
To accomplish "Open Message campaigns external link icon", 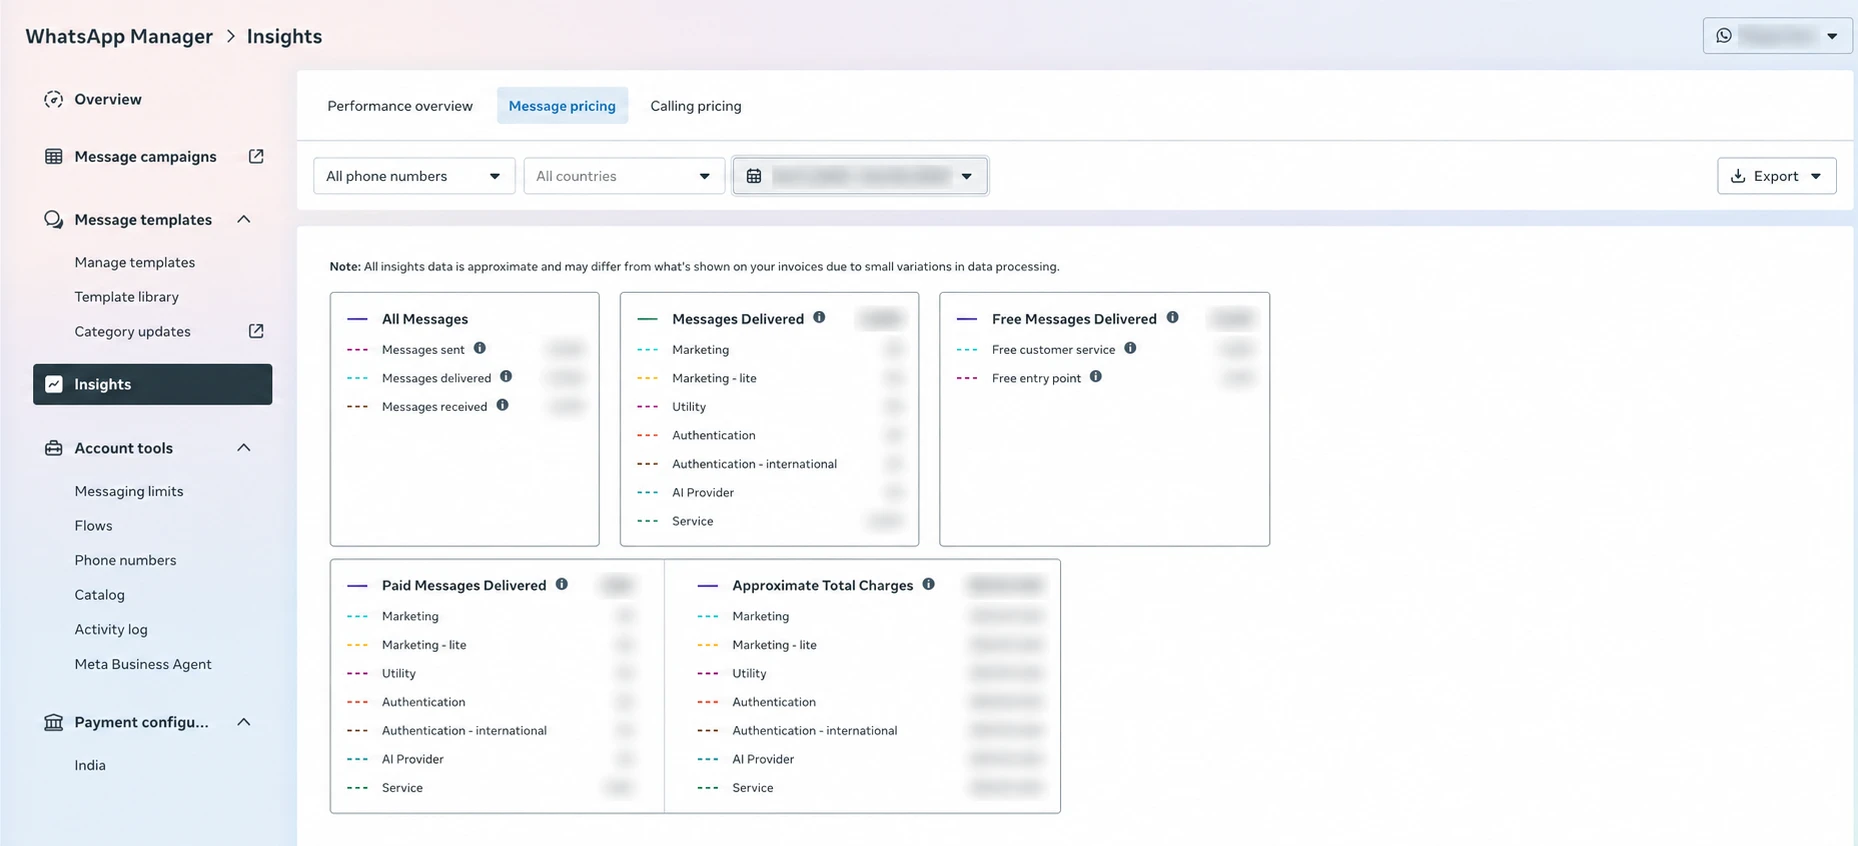I will click(x=256, y=156).
